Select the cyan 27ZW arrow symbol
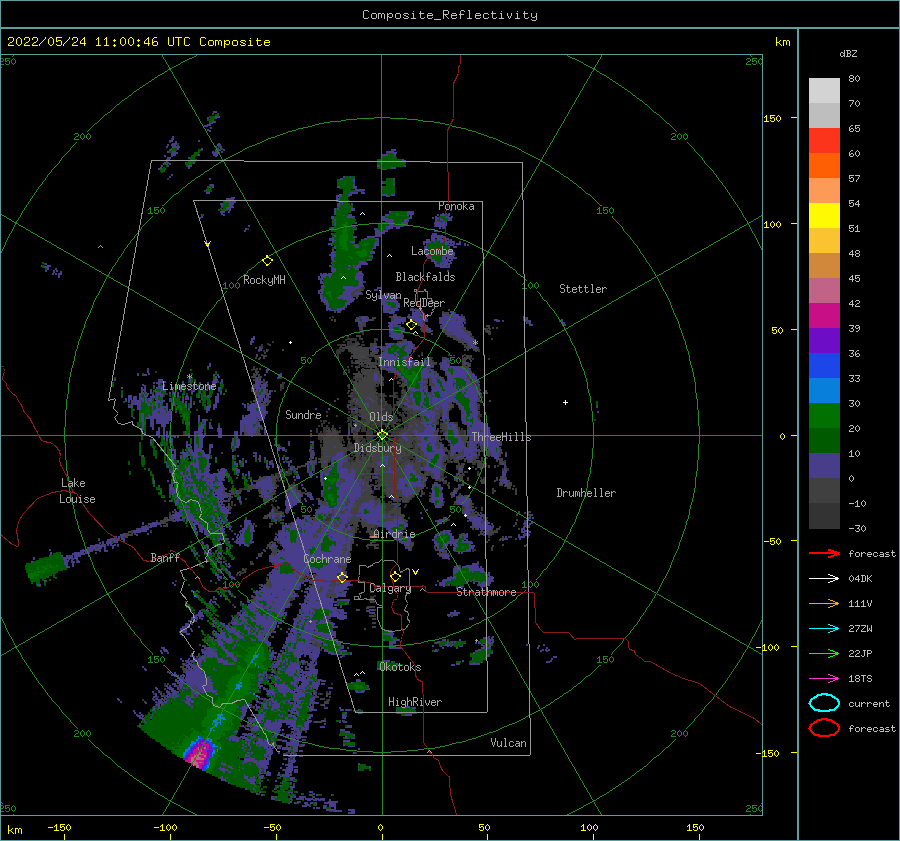Image resolution: width=900 pixels, height=841 pixels. (824, 629)
